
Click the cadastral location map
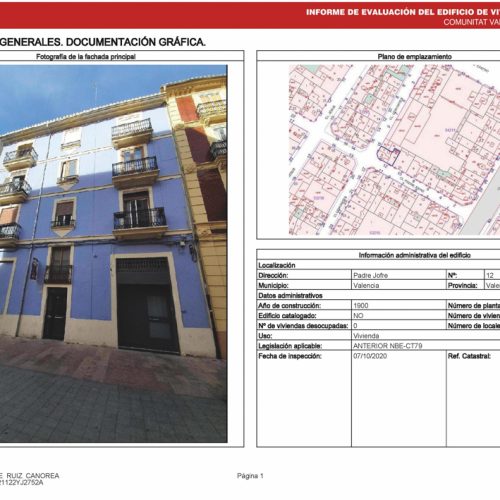(x=394, y=150)
